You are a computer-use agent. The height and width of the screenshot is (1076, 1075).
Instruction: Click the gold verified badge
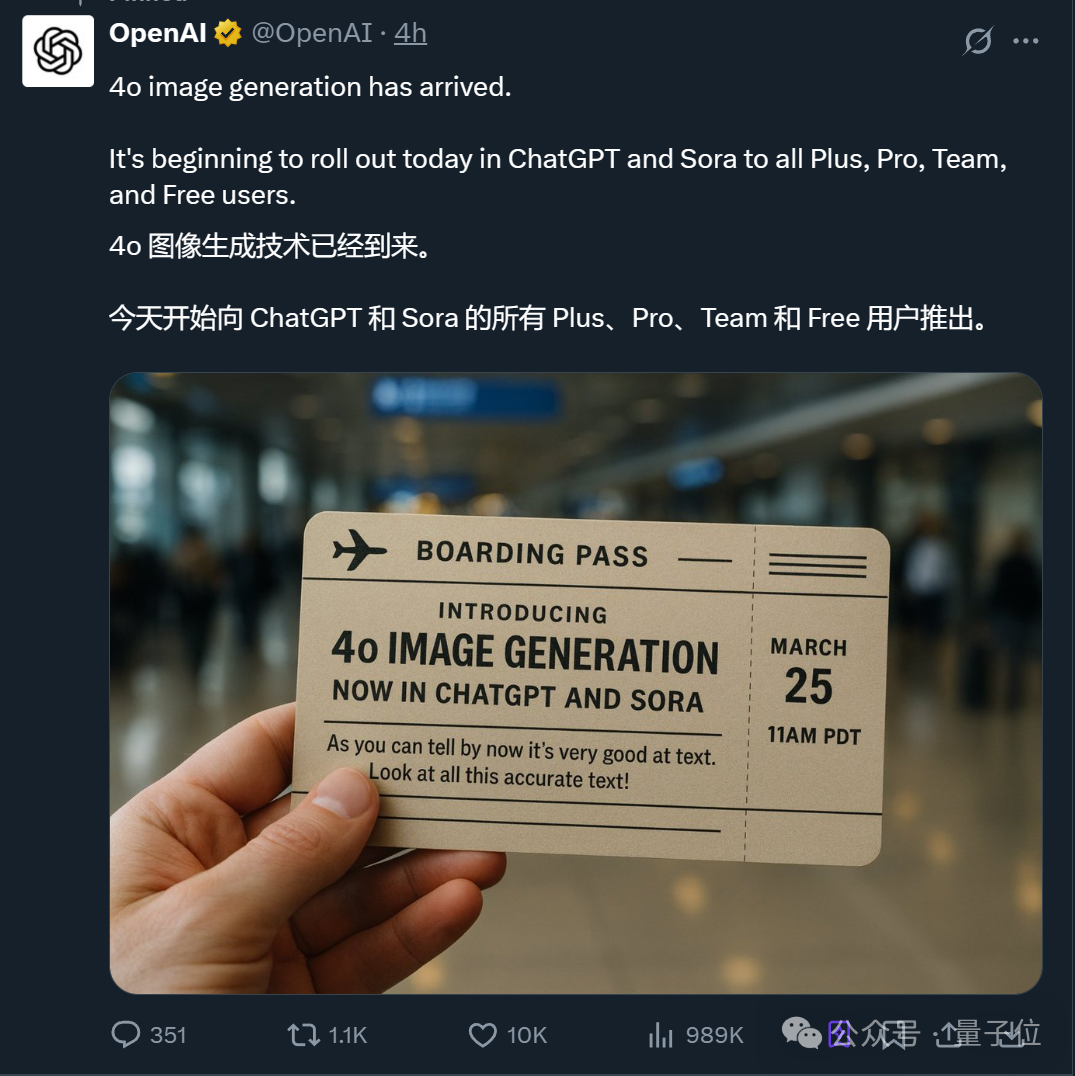coord(228,33)
